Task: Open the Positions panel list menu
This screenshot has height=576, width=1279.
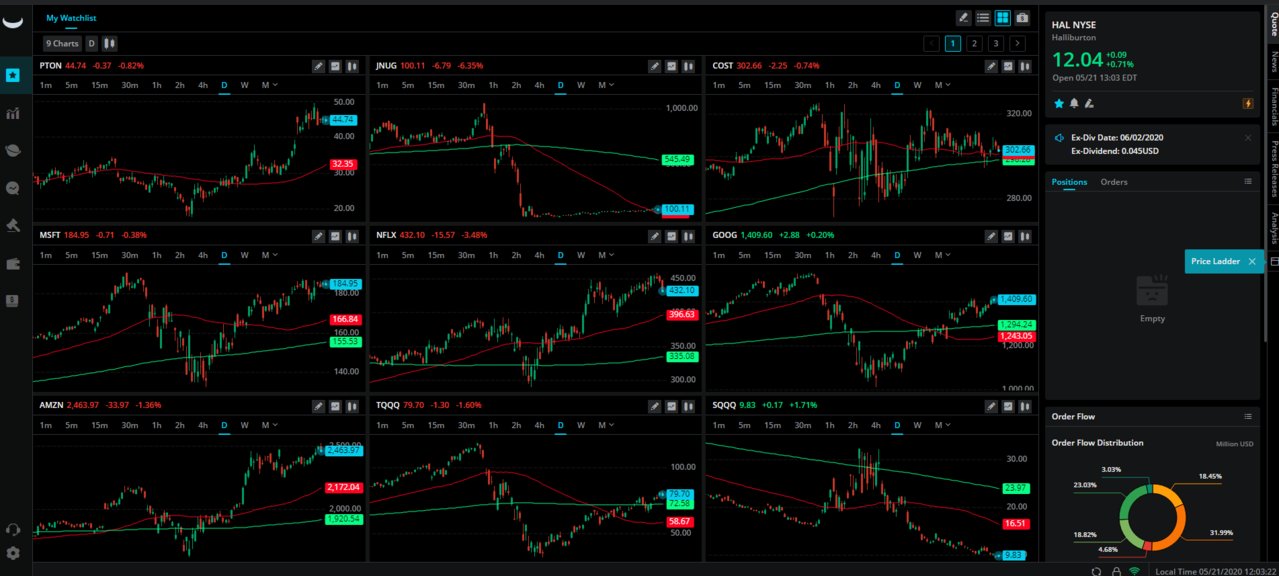Action: coord(1248,182)
